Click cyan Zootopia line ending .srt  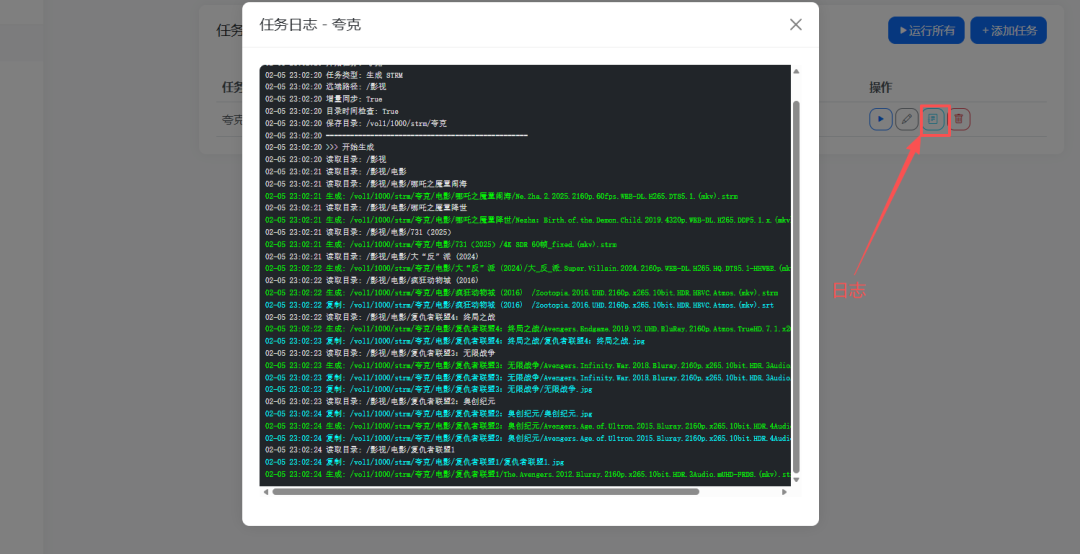pos(519,305)
